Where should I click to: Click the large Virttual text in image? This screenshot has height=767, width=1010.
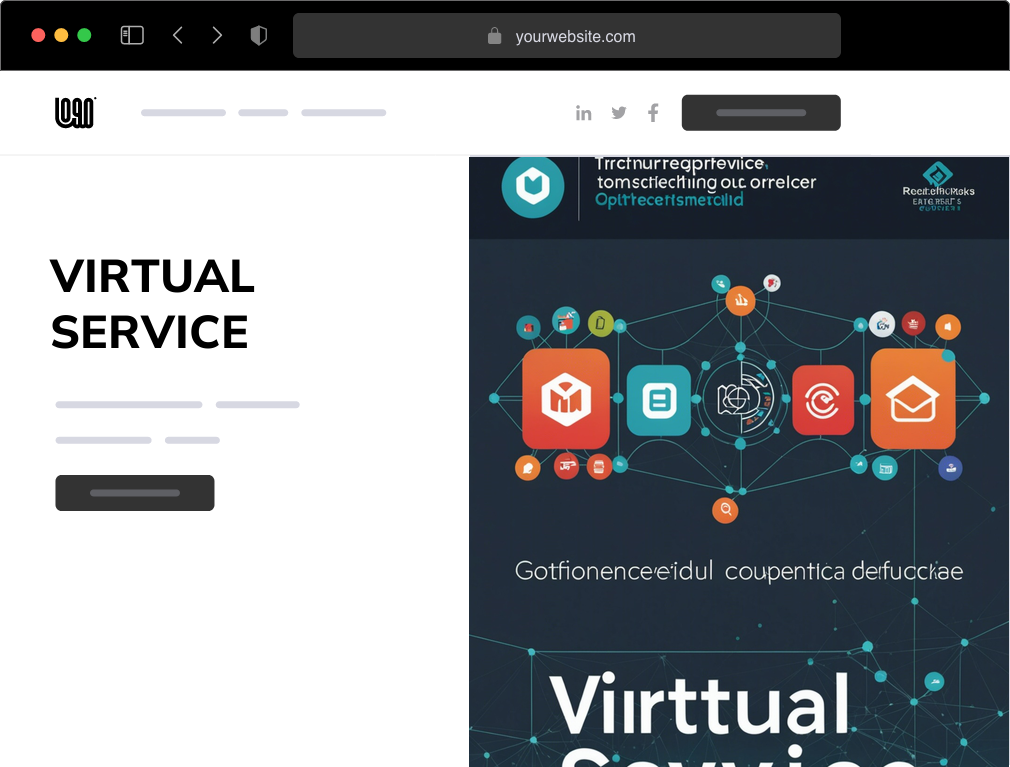[700, 703]
